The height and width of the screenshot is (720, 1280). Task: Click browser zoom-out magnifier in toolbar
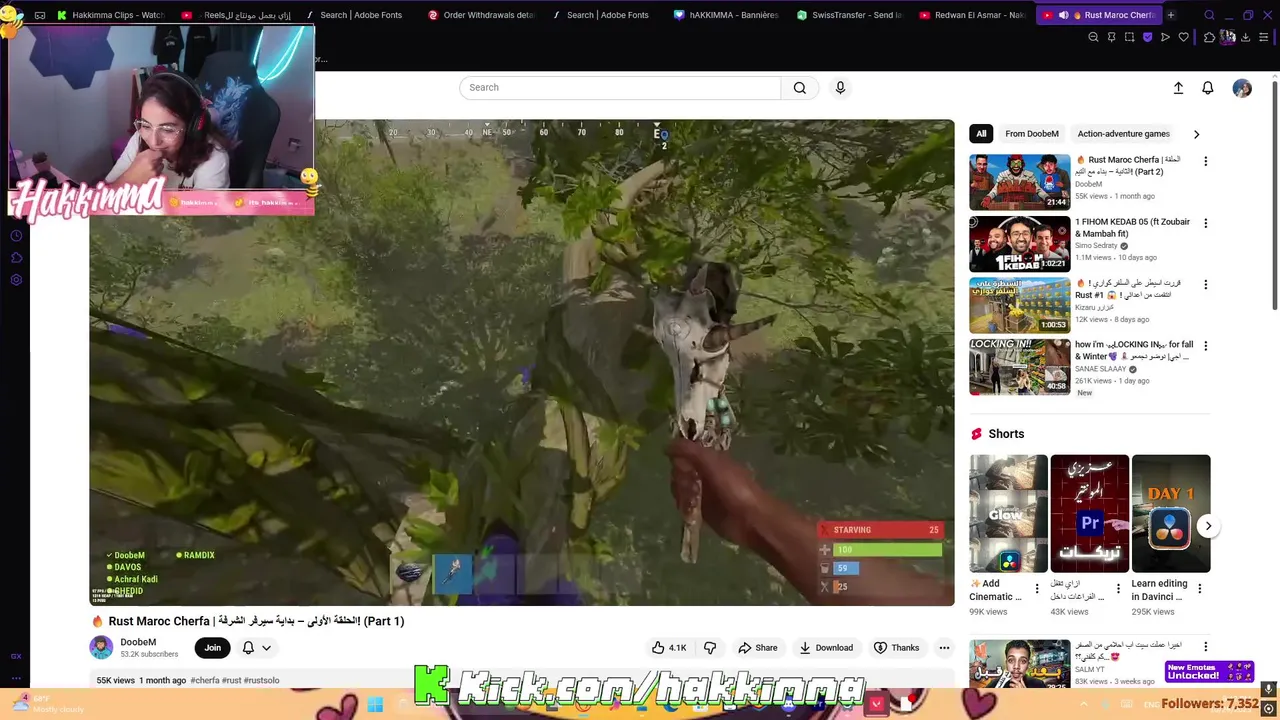pyautogui.click(x=1093, y=37)
